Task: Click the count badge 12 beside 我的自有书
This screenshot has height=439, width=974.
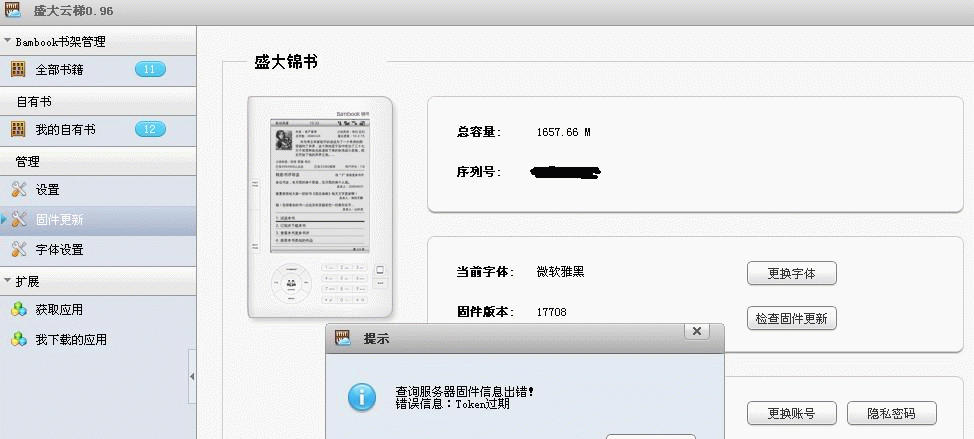Action: (150, 130)
